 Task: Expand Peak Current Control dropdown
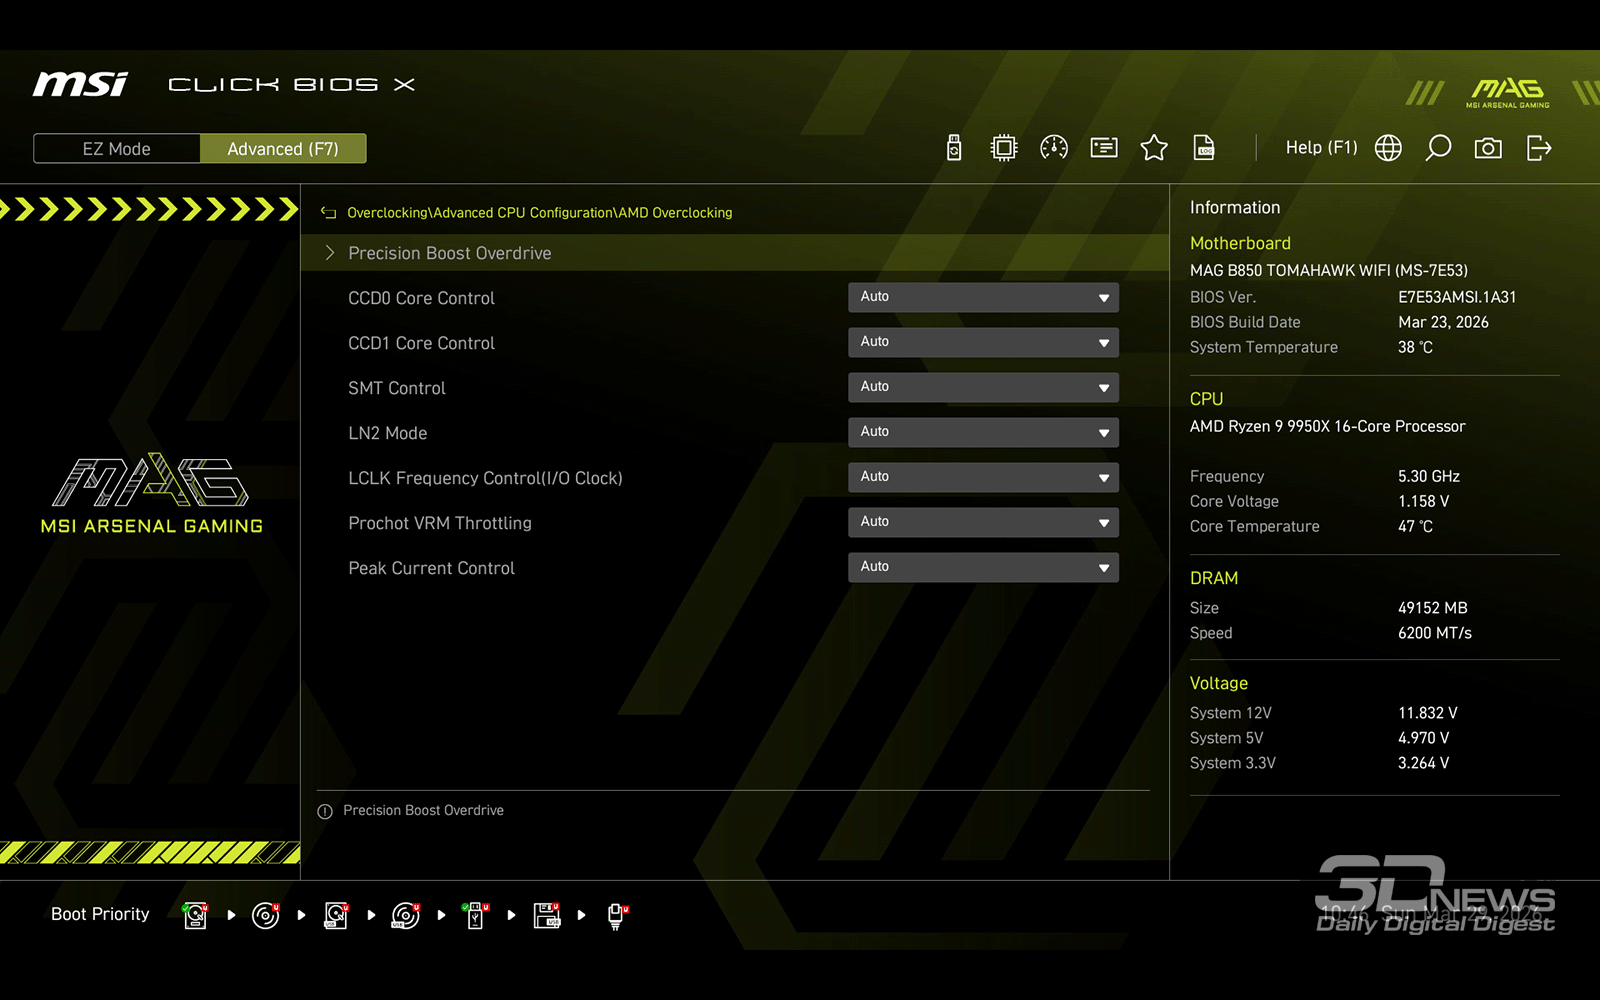pyautogui.click(x=983, y=567)
